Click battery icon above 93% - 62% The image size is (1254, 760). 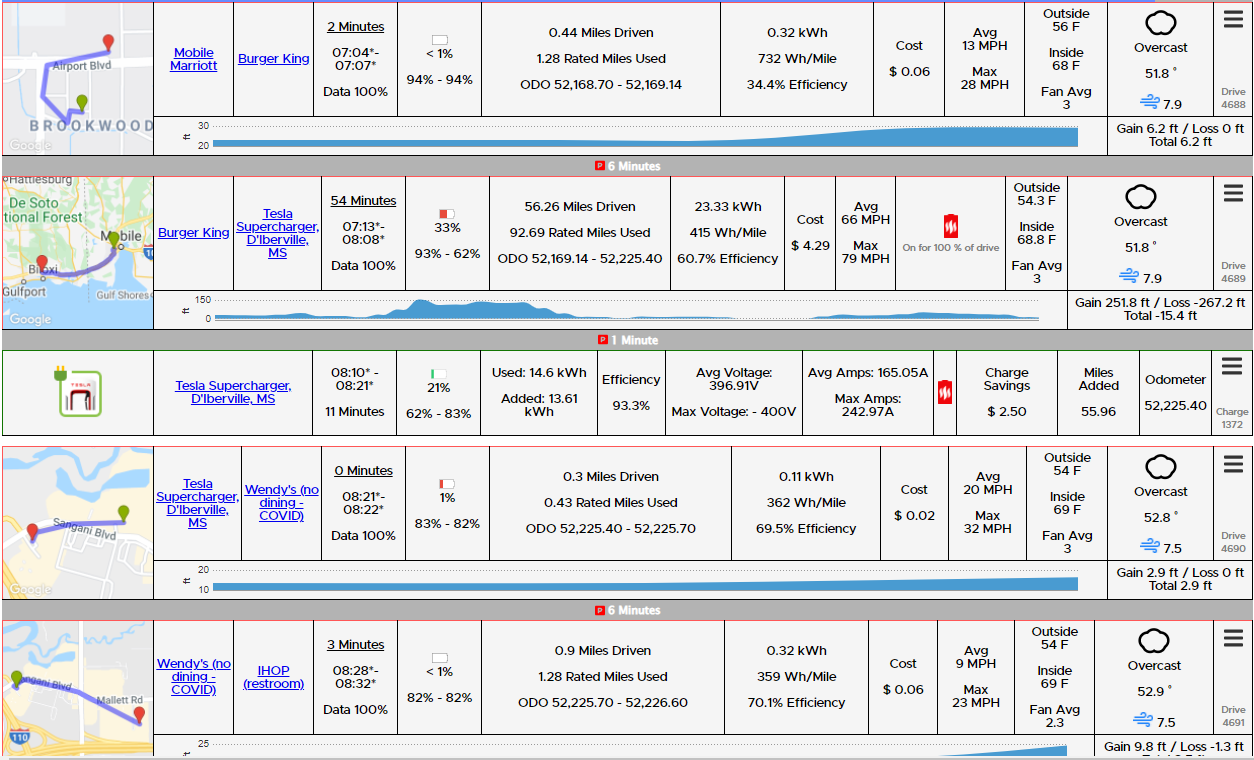click(447, 214)
